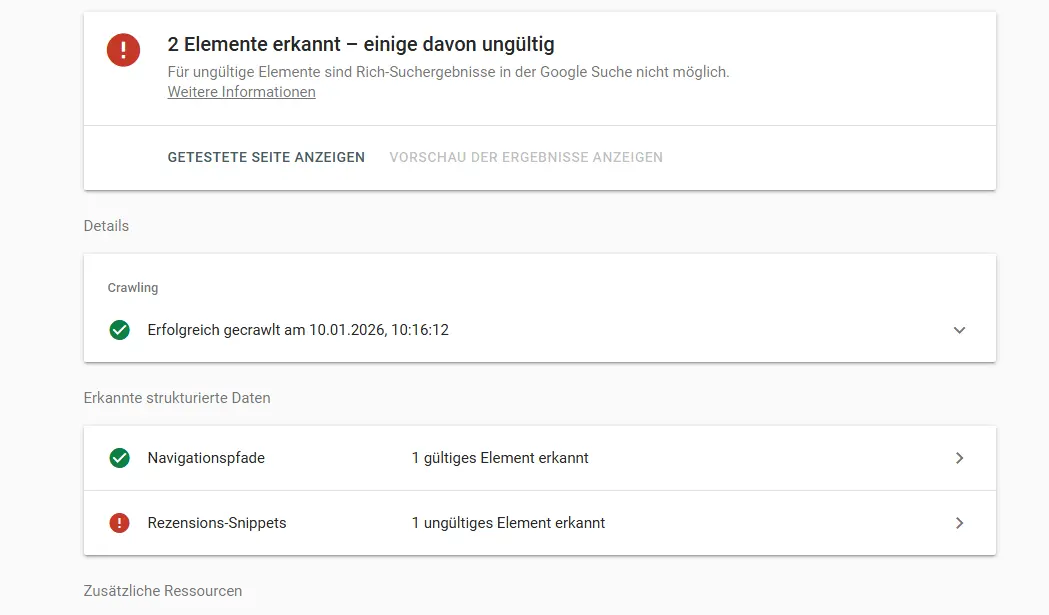Click the text '1 ungültiges Element erkannt'

point(508,523)
